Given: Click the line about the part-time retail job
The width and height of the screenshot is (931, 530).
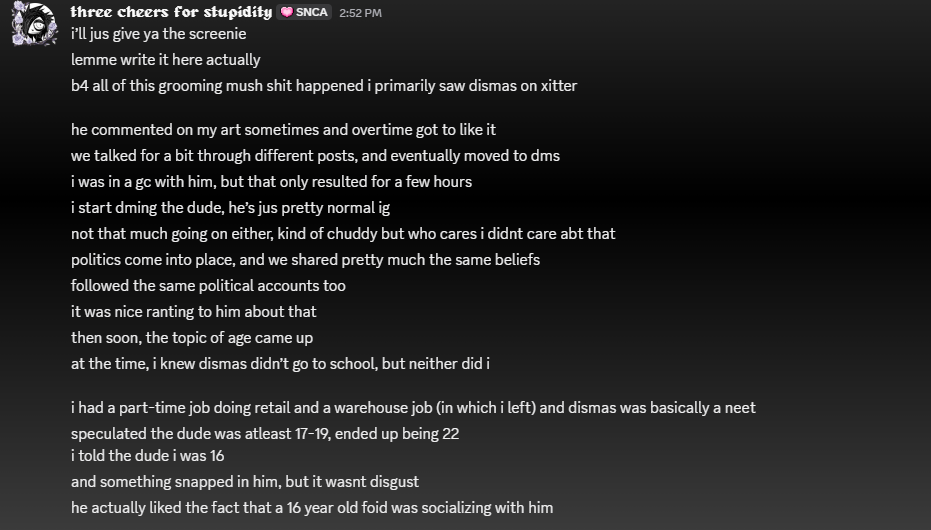Looking at the screenshot, I should (413, 408).
